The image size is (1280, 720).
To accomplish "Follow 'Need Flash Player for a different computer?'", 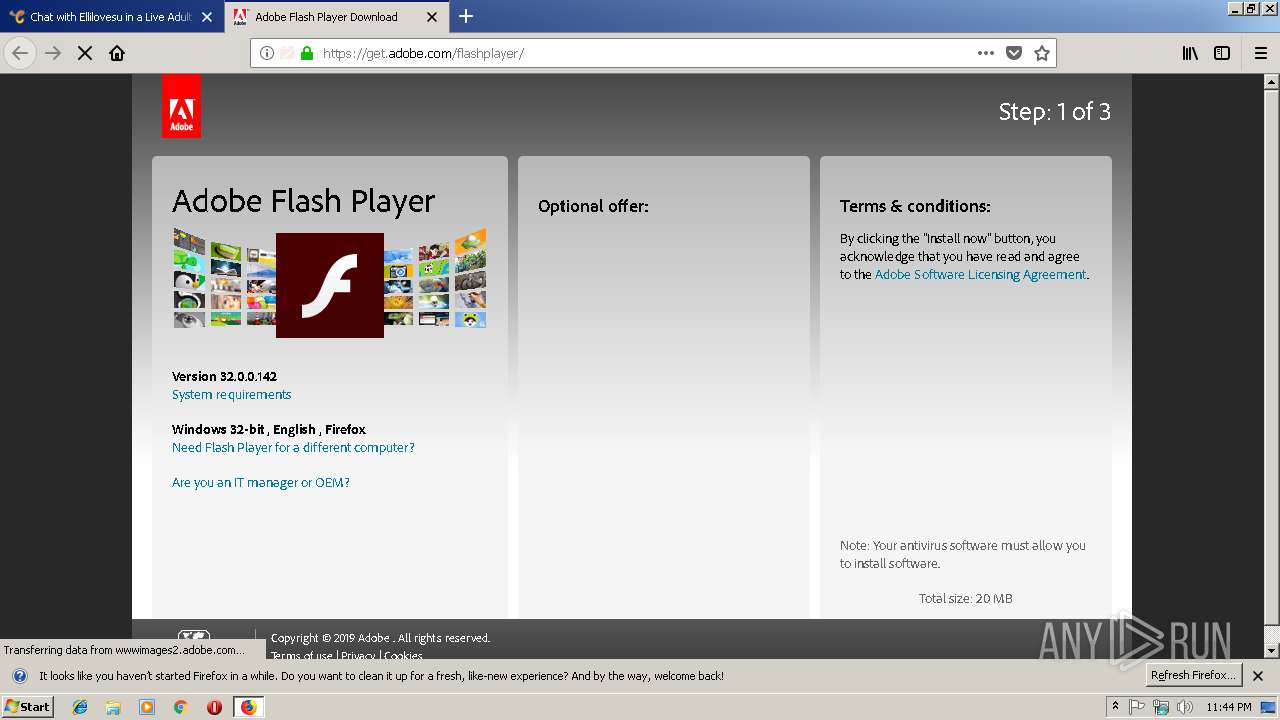I will click(293, 447).
